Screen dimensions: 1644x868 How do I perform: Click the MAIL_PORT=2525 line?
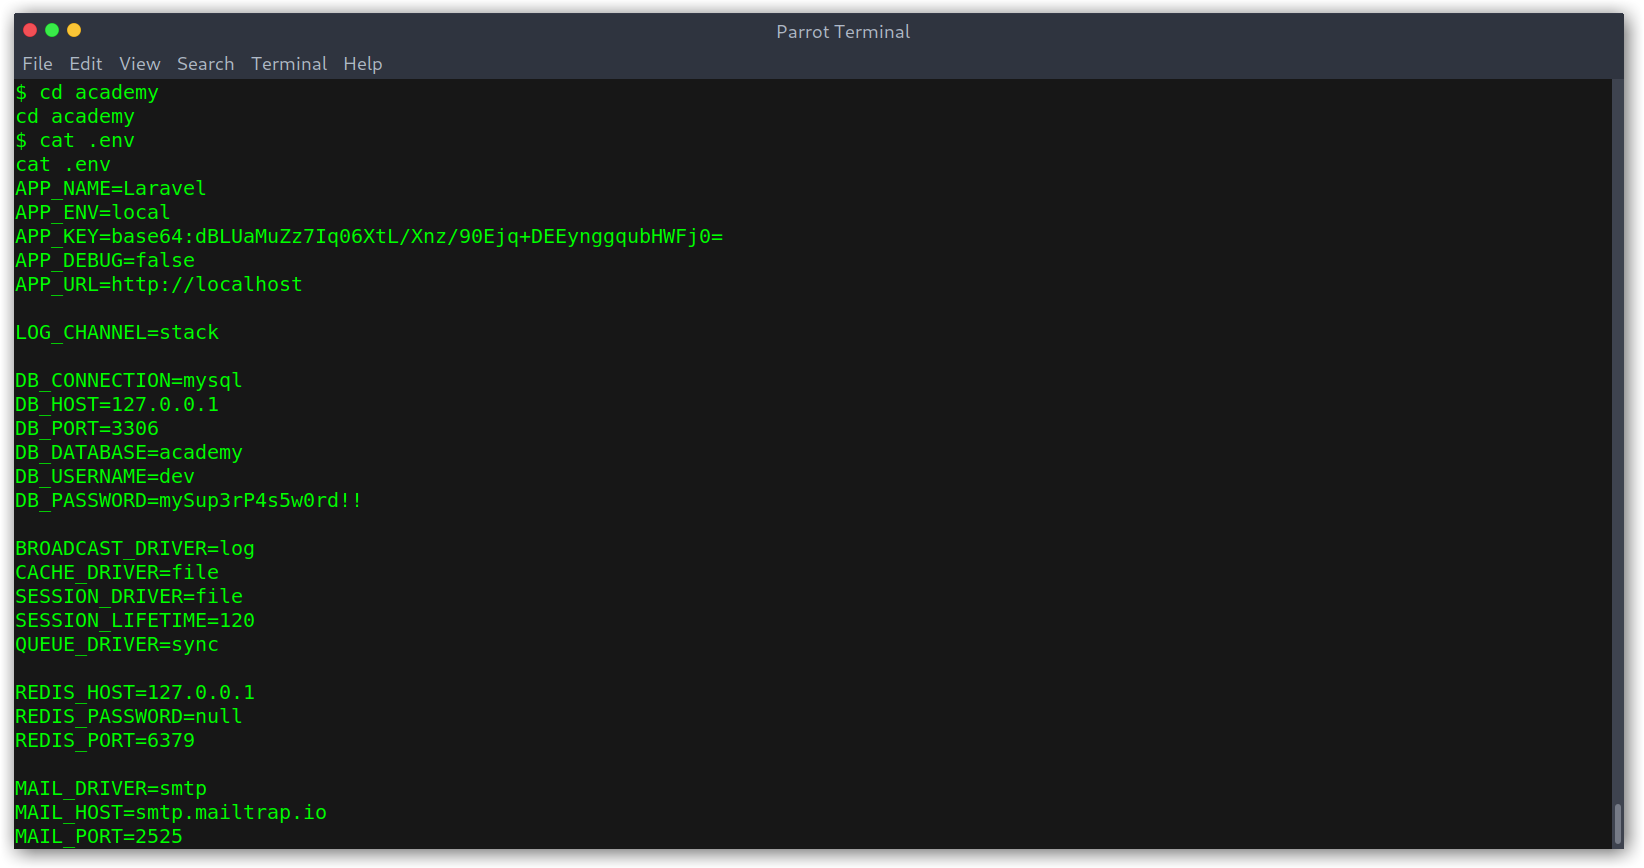click(99, 837)
